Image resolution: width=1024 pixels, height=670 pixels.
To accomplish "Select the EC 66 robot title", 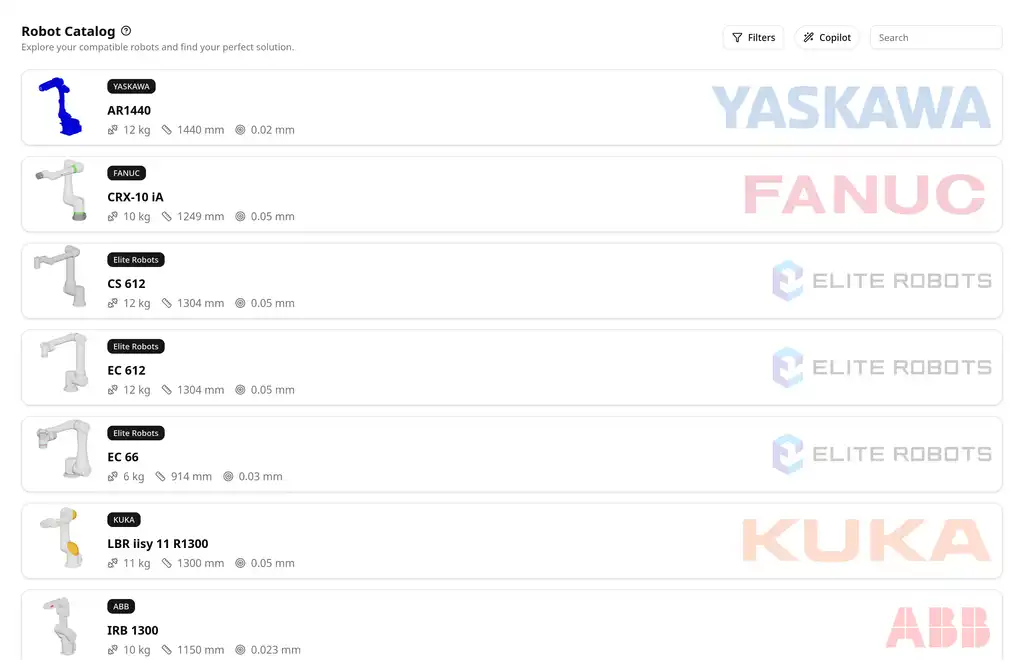I will (x=123, y=457).
